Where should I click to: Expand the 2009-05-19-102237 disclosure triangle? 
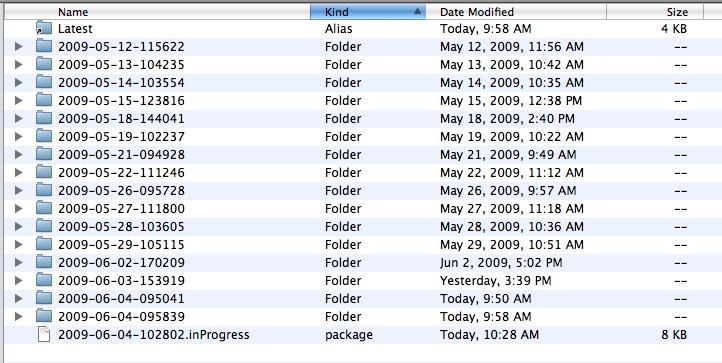click(18, 136)
